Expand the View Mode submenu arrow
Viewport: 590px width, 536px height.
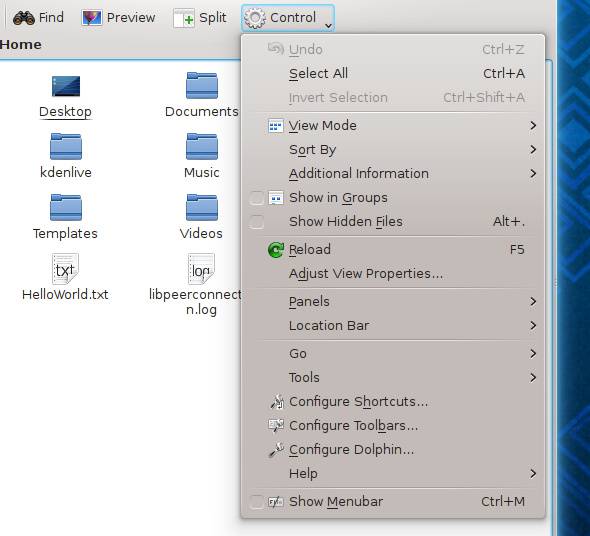pos(533,126)
